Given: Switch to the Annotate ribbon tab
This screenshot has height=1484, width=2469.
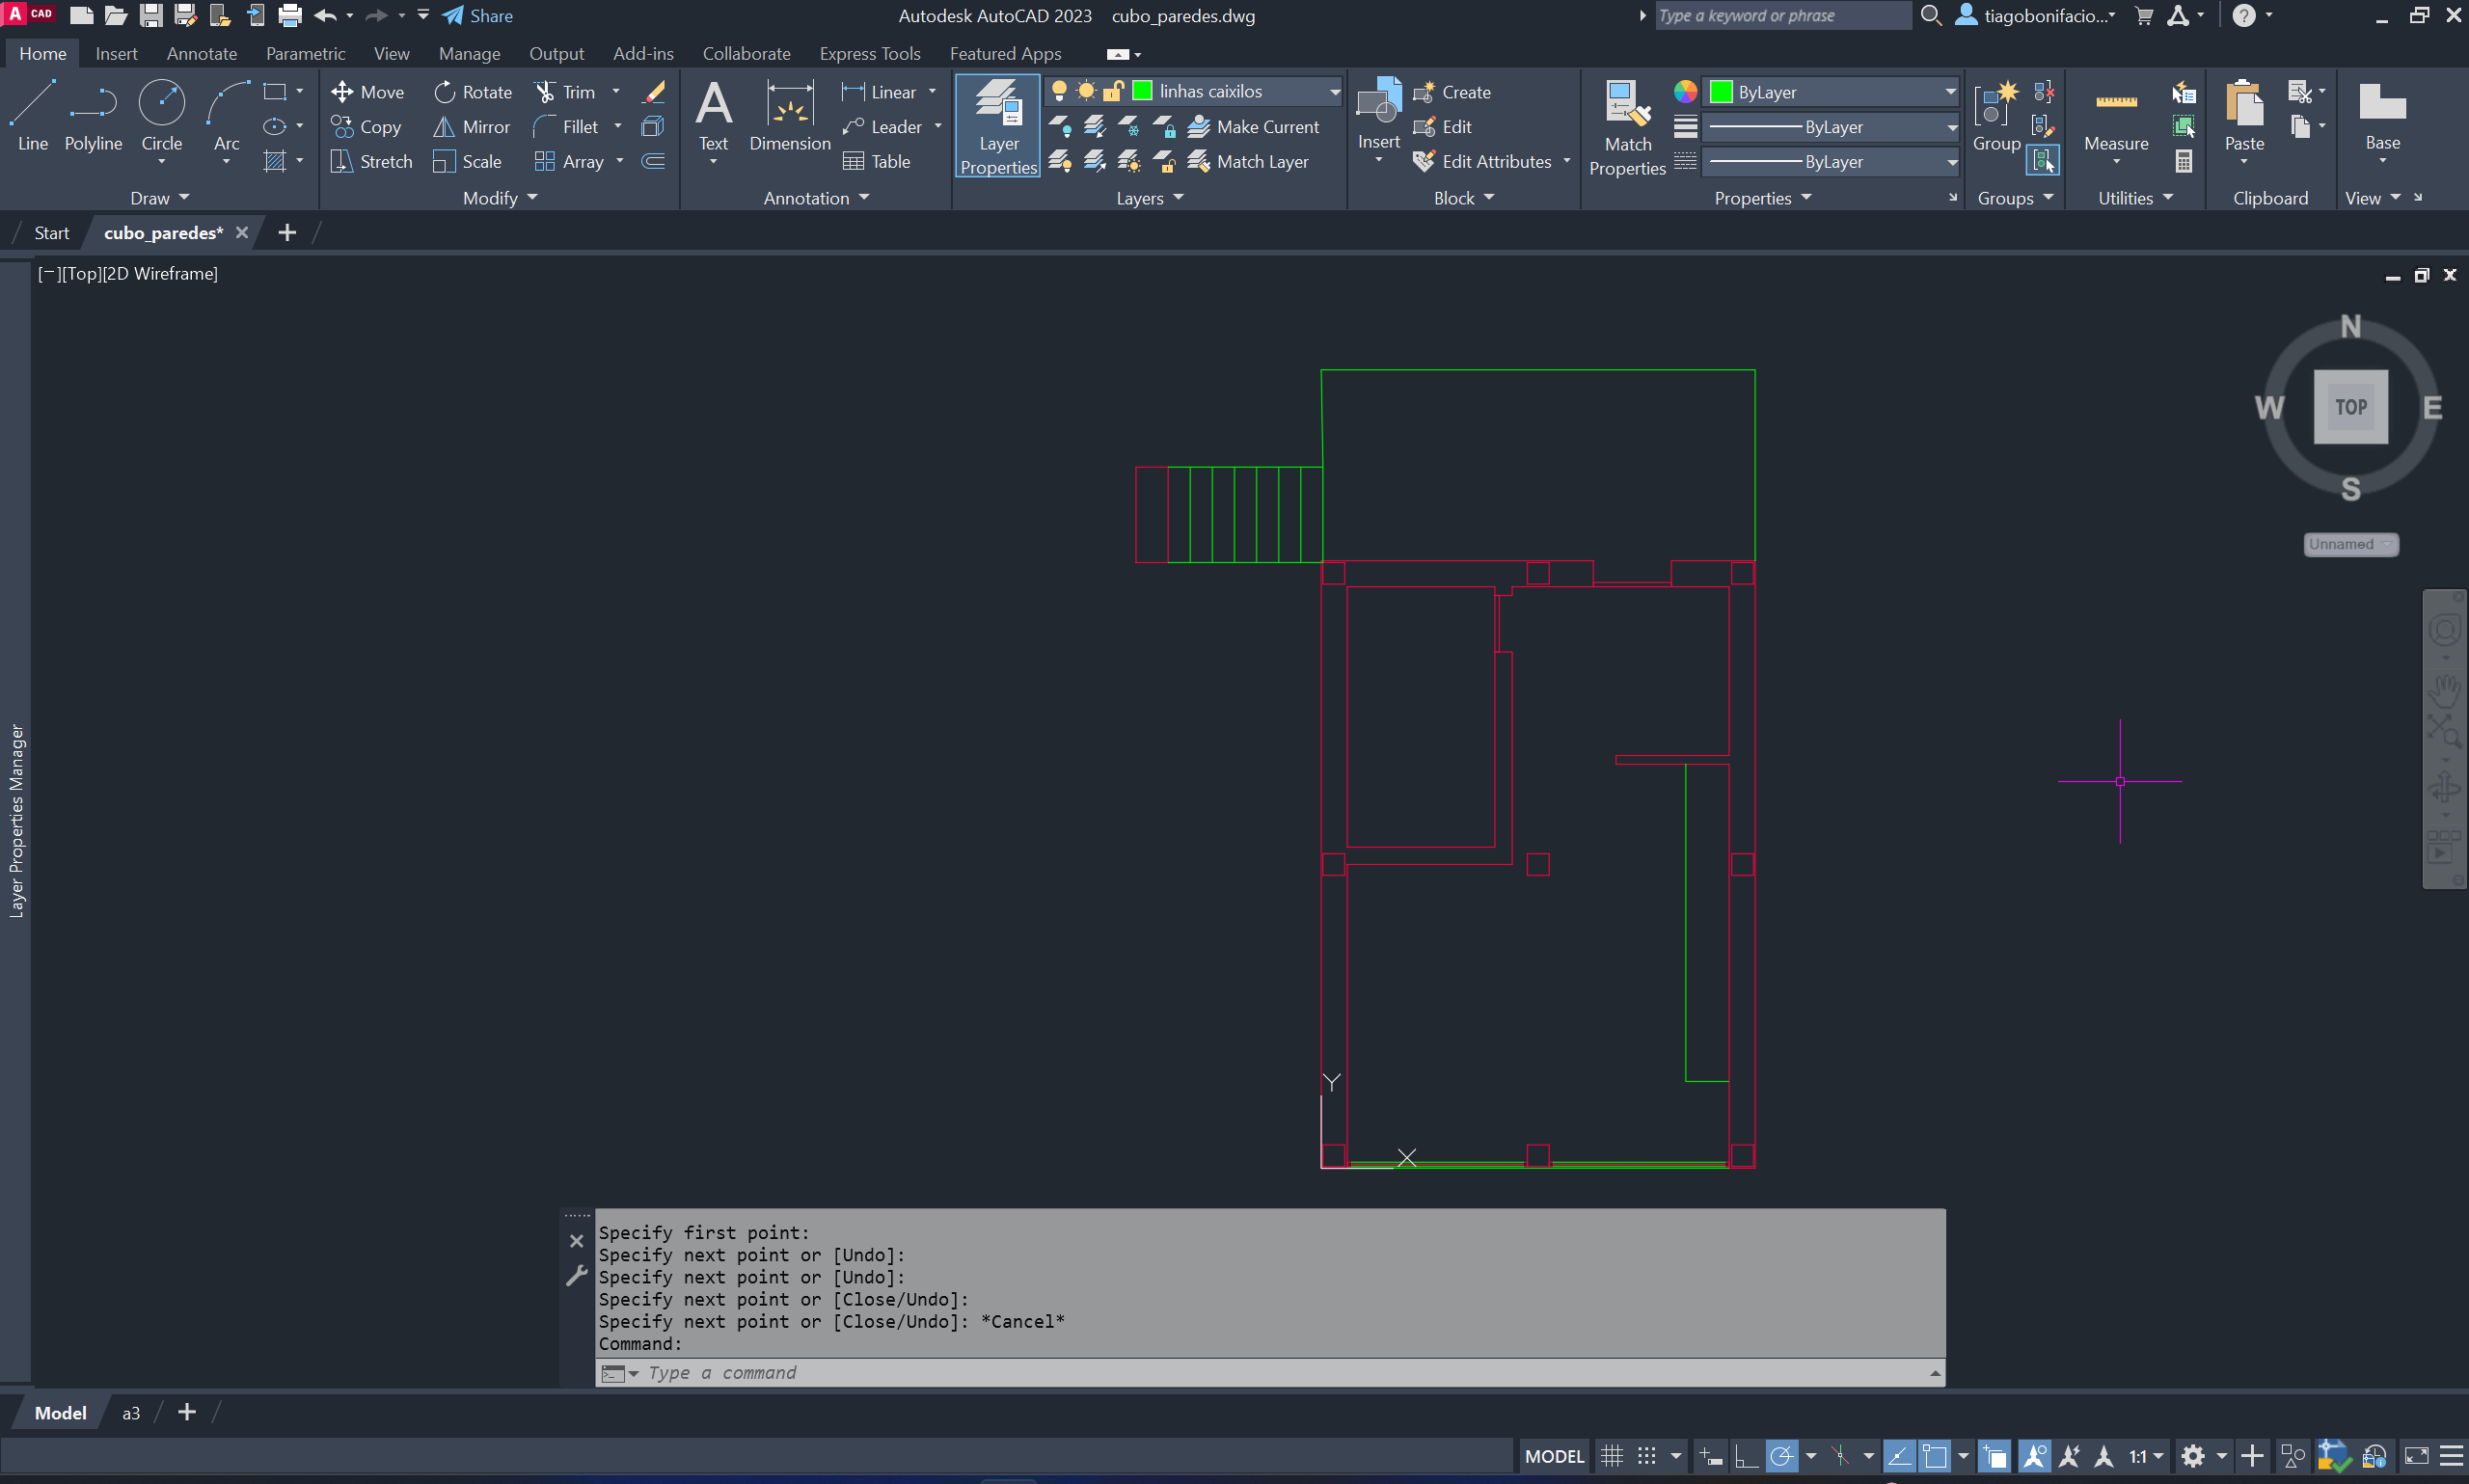Looking at the screenshot, I should (201, 53).
